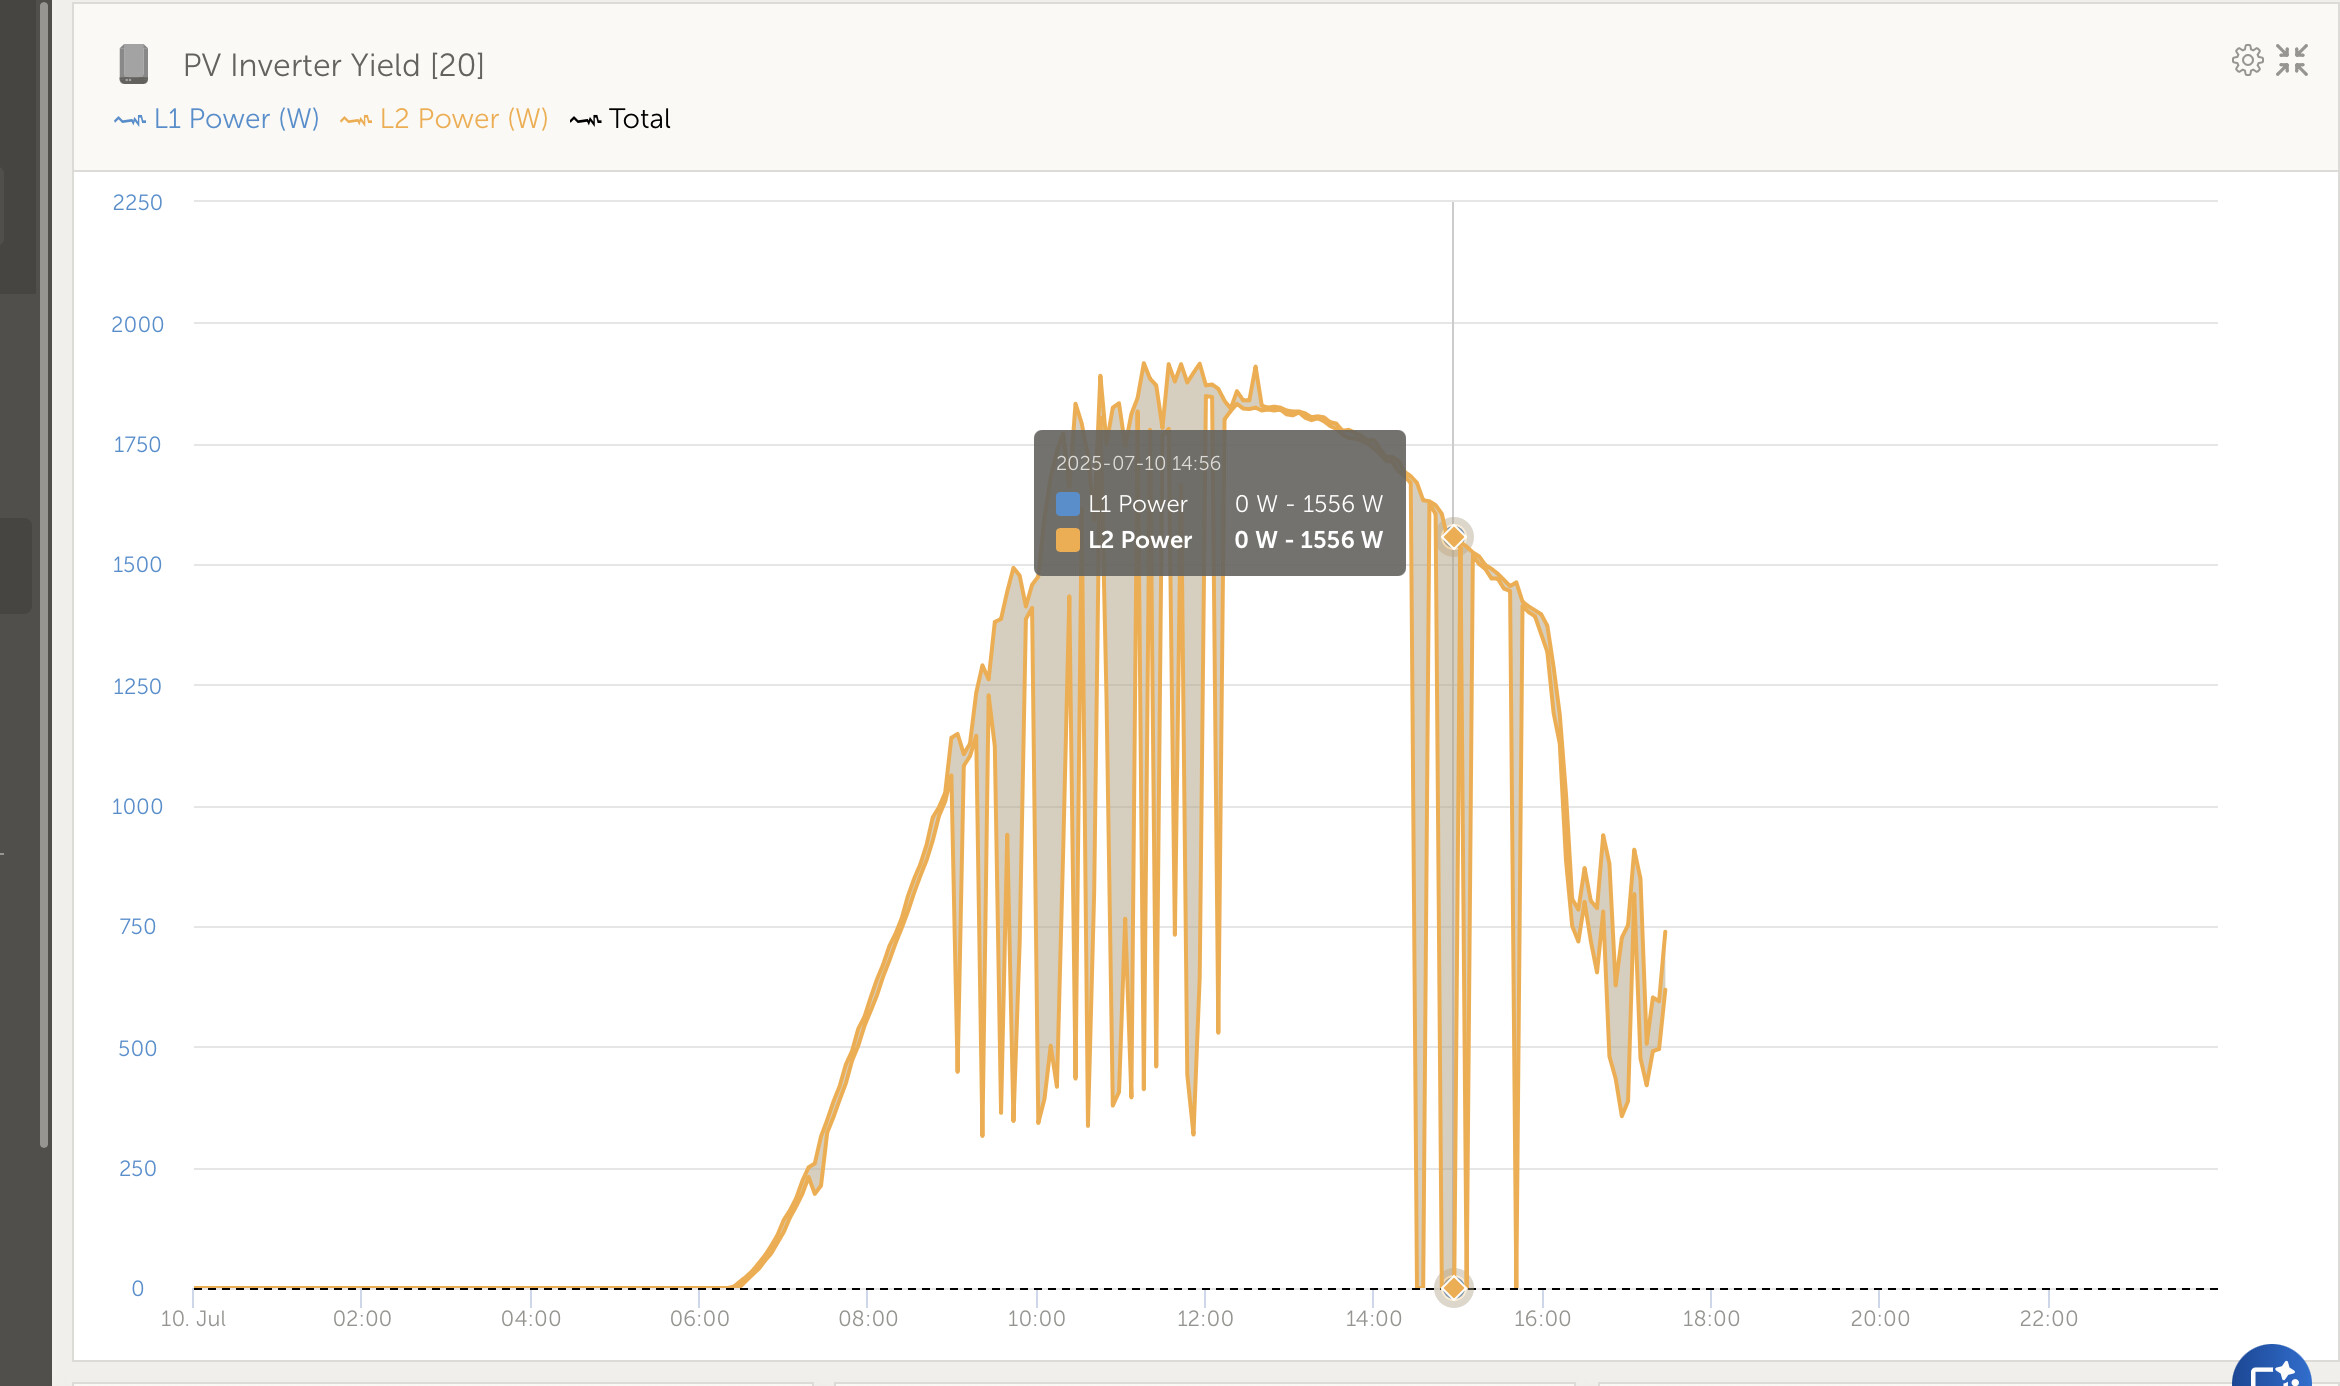Open the chart settings gear

(2247, 61)
